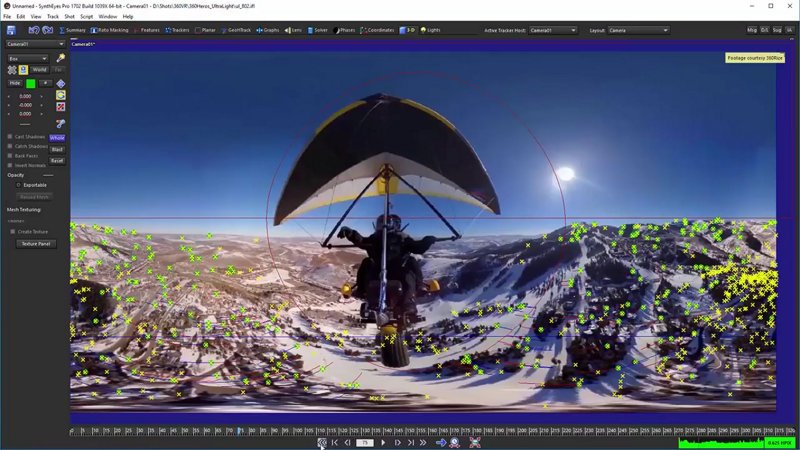The image size is (800, 450).
Task: Open the Lights room
Action: point(430,30)
